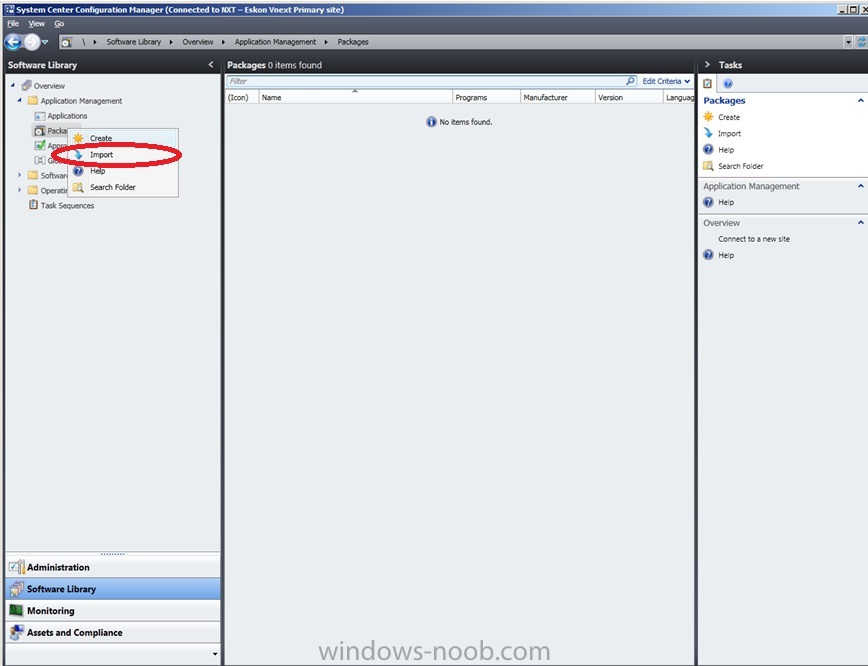
Task: Collapse the Overview task section
Action: (x=860, y=223)
